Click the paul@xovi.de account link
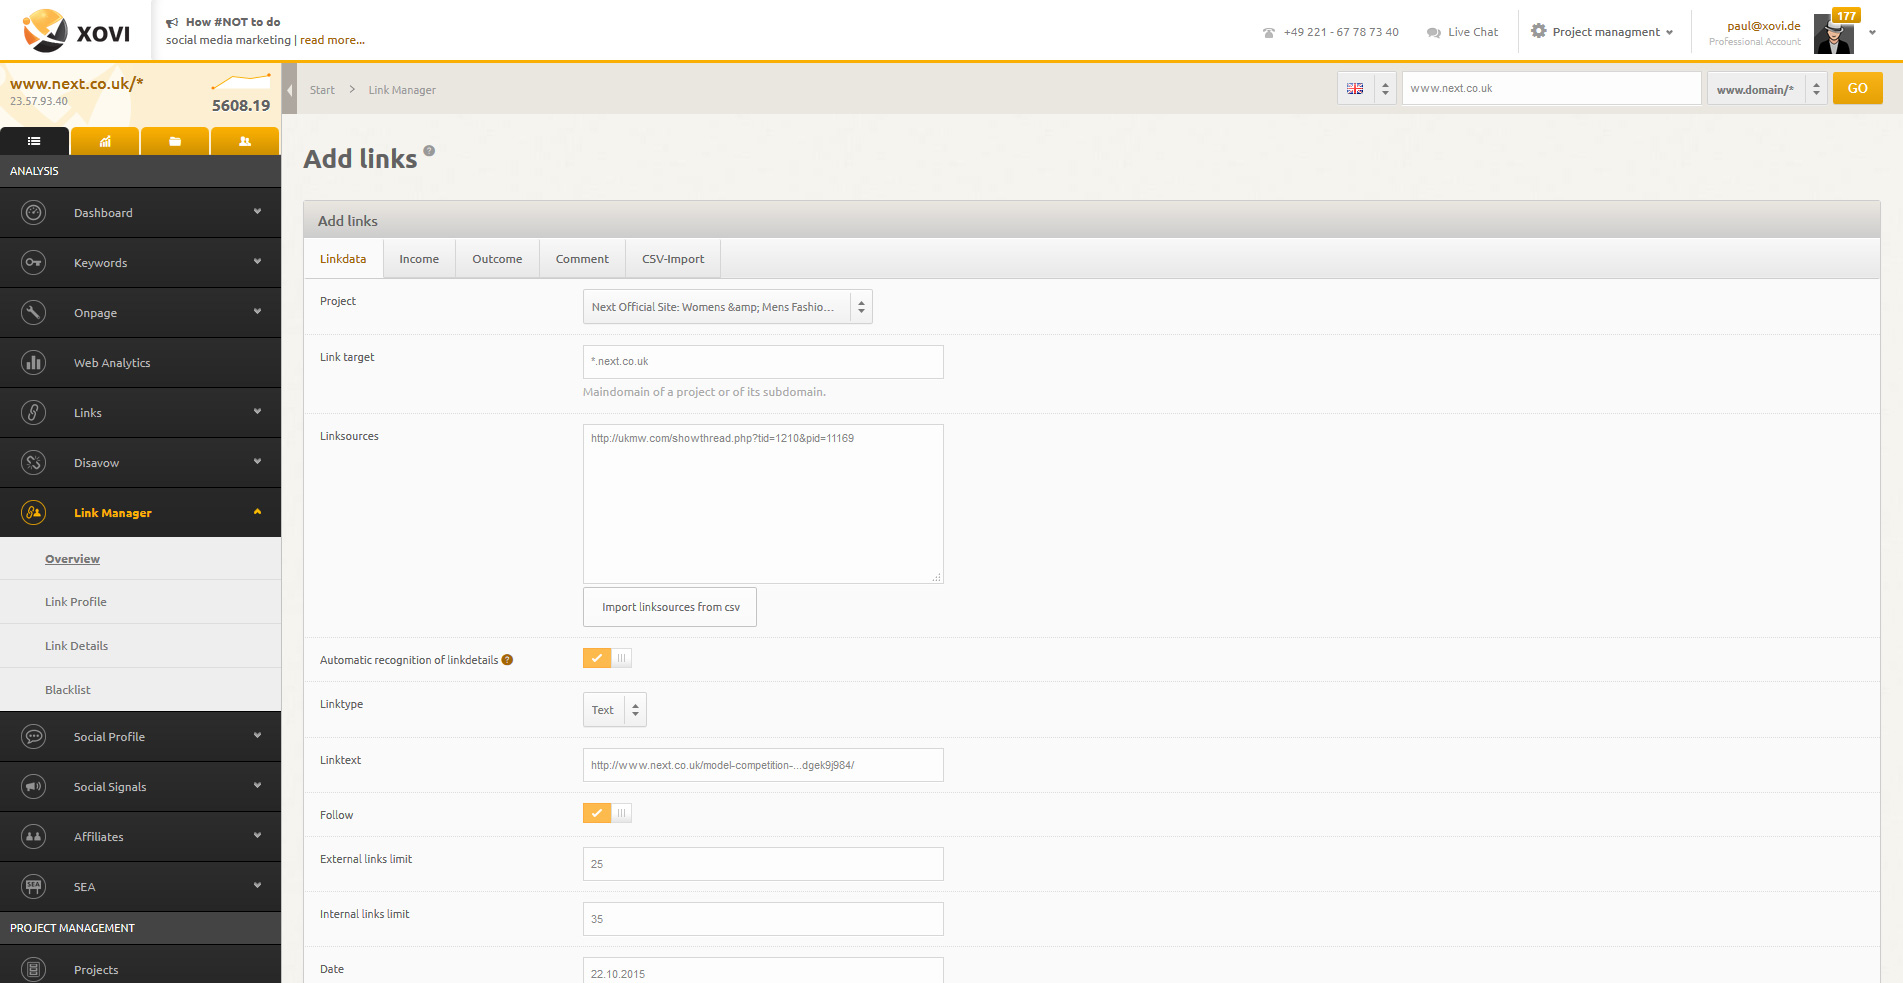 pyautogui.click(x=1764, y=26)
